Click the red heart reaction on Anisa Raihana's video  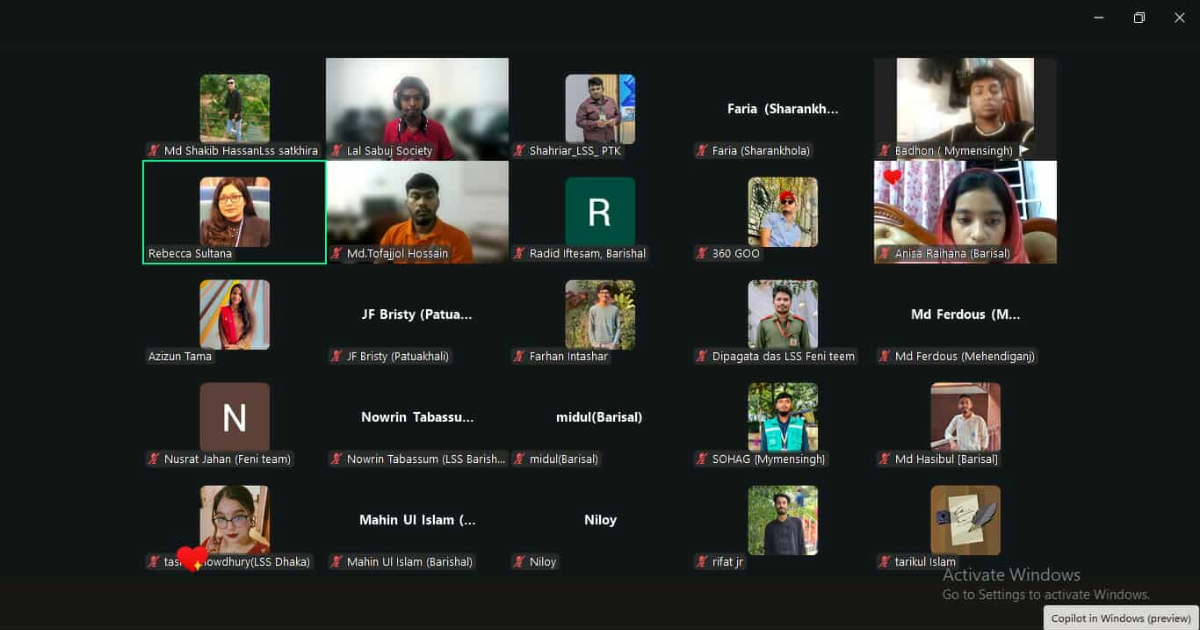tap(892, 177)
